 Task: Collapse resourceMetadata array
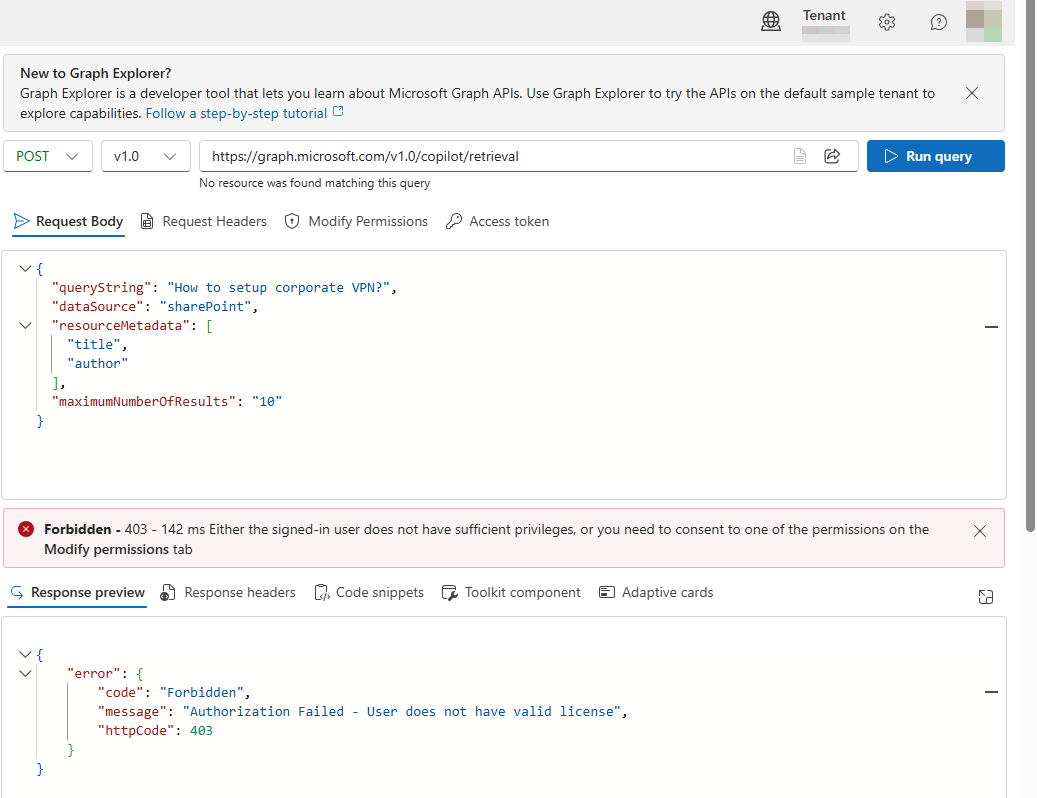pos(25,325)
